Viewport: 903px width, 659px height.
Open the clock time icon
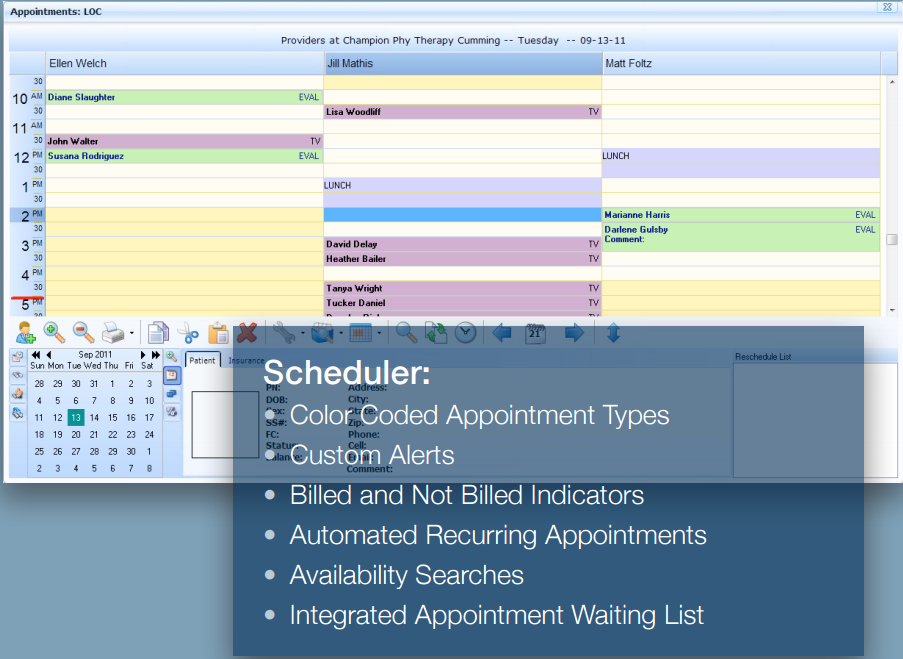pyautogui.click(x=465, y=333)
